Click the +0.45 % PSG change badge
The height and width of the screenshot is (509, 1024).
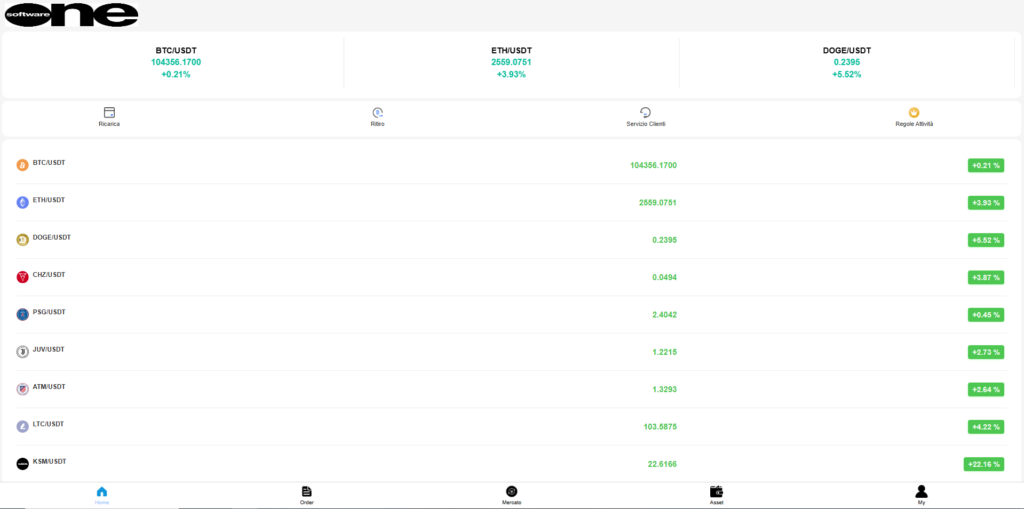tap(985, 314)
